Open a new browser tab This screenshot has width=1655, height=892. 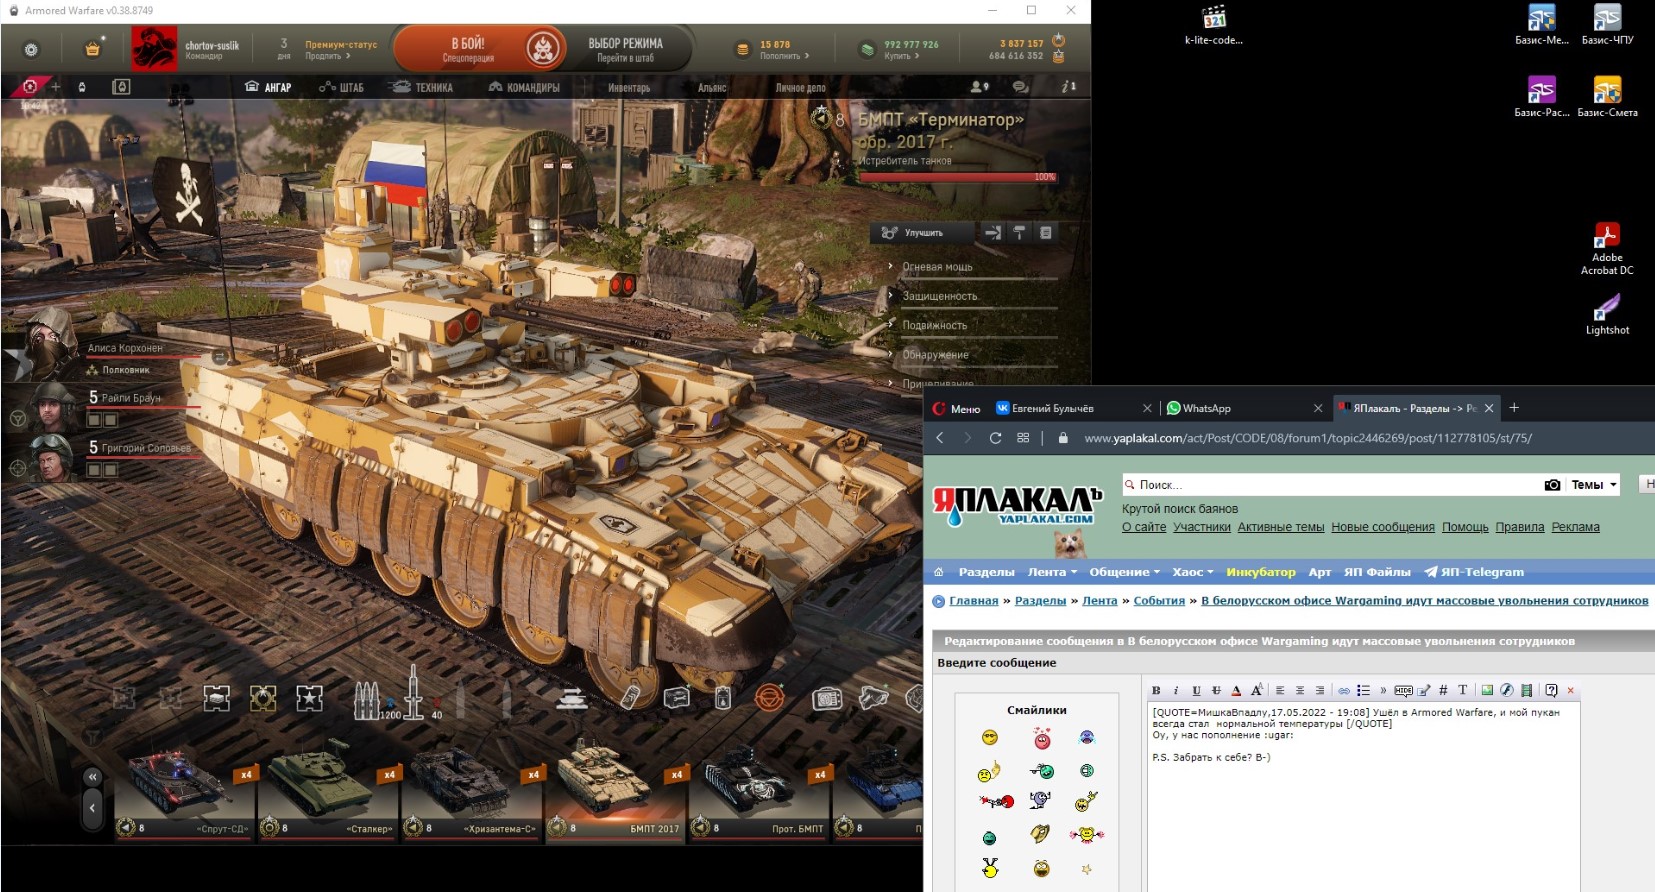tap(1514, 408)
